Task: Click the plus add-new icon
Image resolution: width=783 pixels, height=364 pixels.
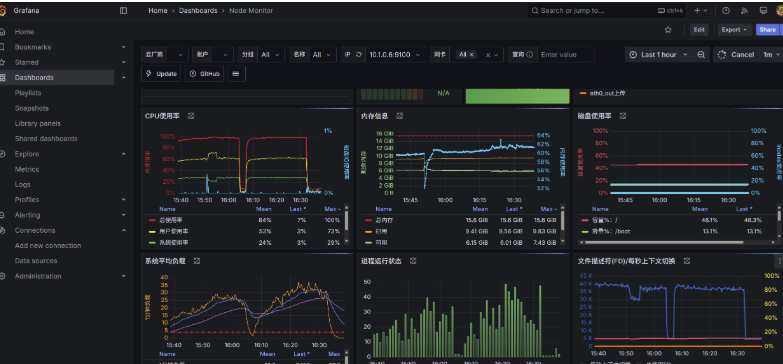Action: [x=701, y=10]
